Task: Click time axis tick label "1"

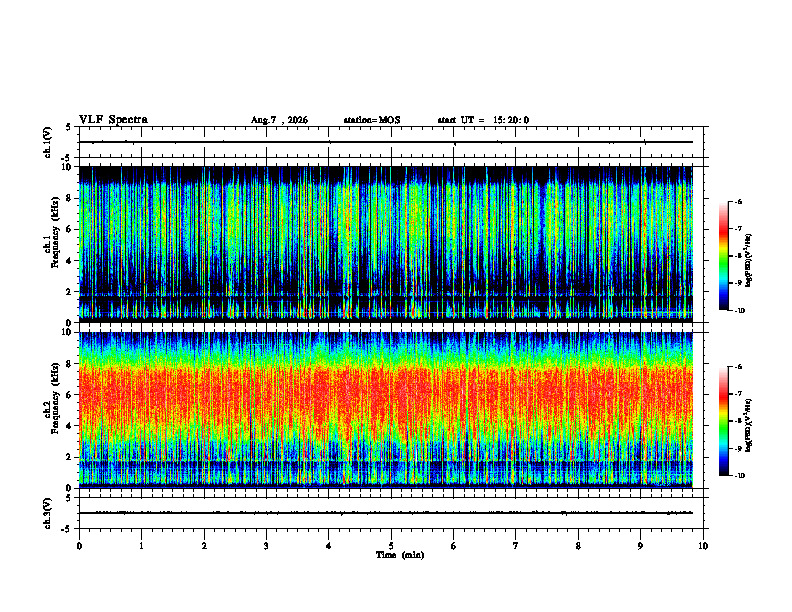Action: coord(141,546)
